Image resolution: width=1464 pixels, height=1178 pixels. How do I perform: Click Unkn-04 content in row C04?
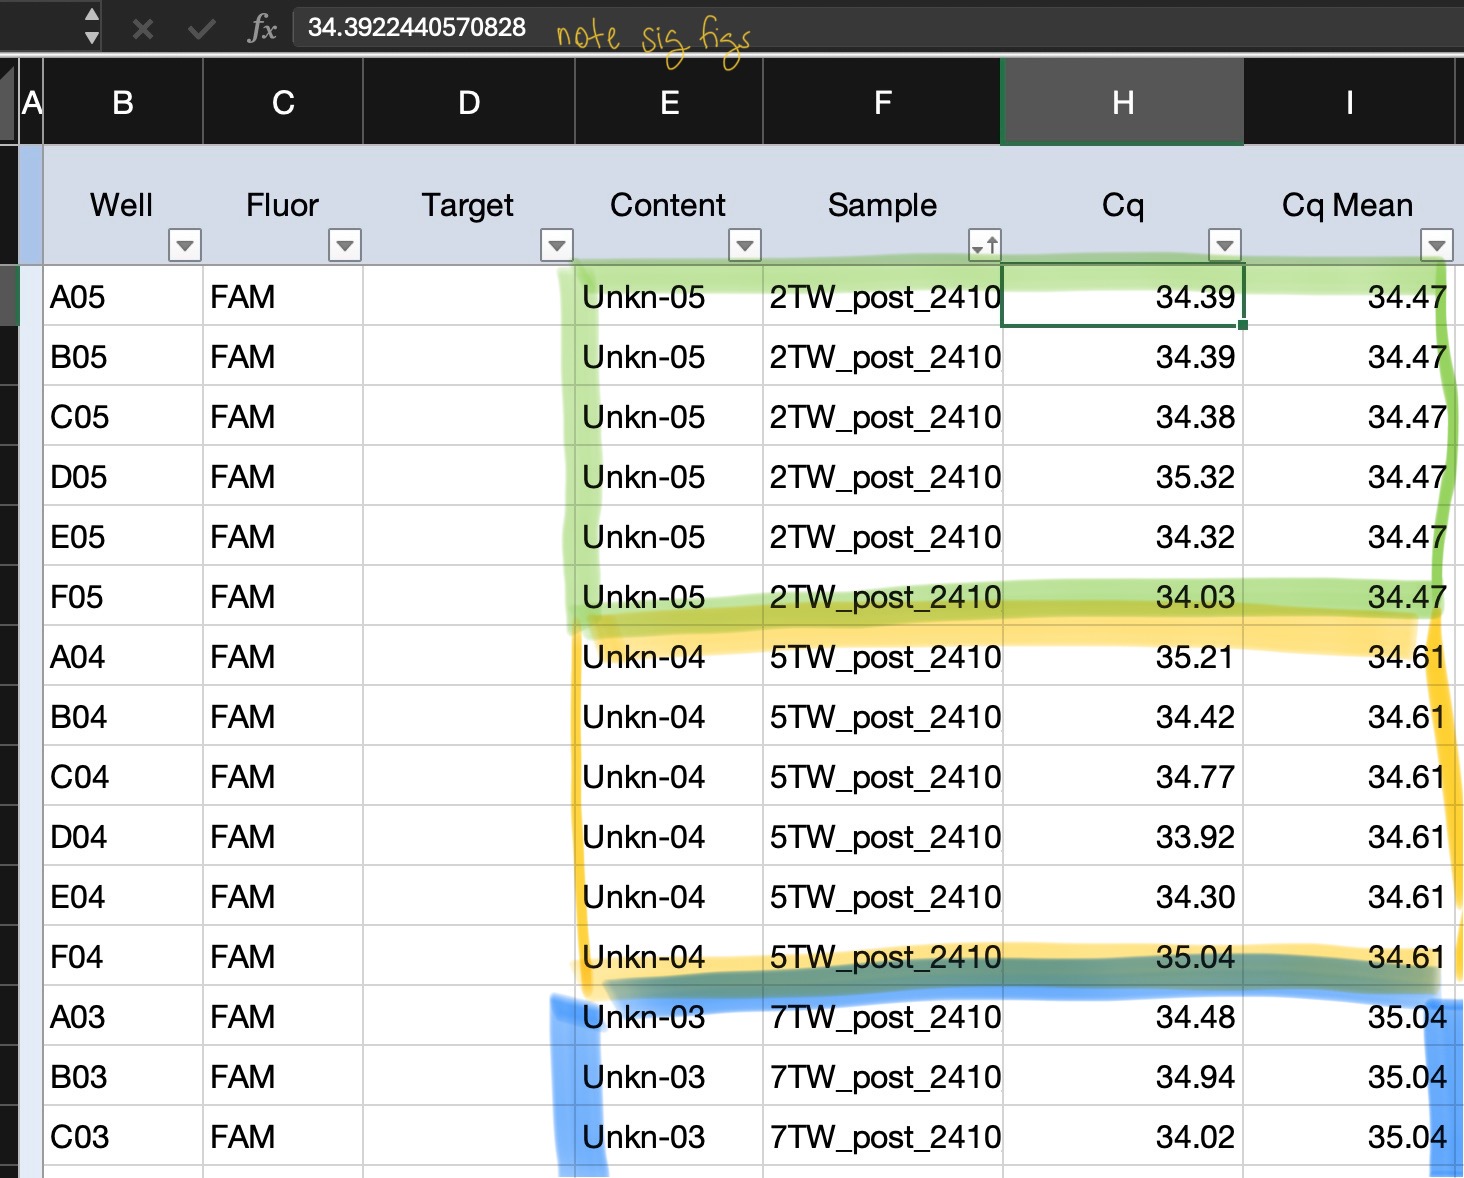coord(669,776)
